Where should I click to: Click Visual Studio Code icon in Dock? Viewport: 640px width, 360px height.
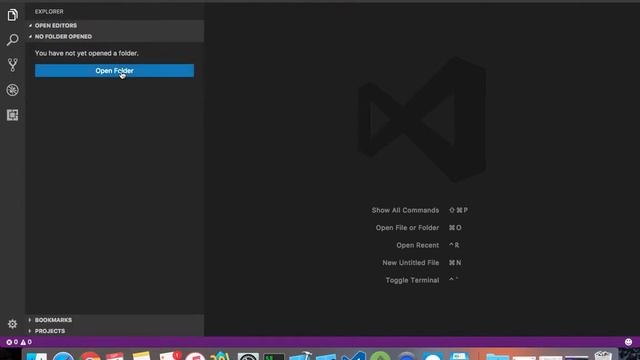pos(353,356)
